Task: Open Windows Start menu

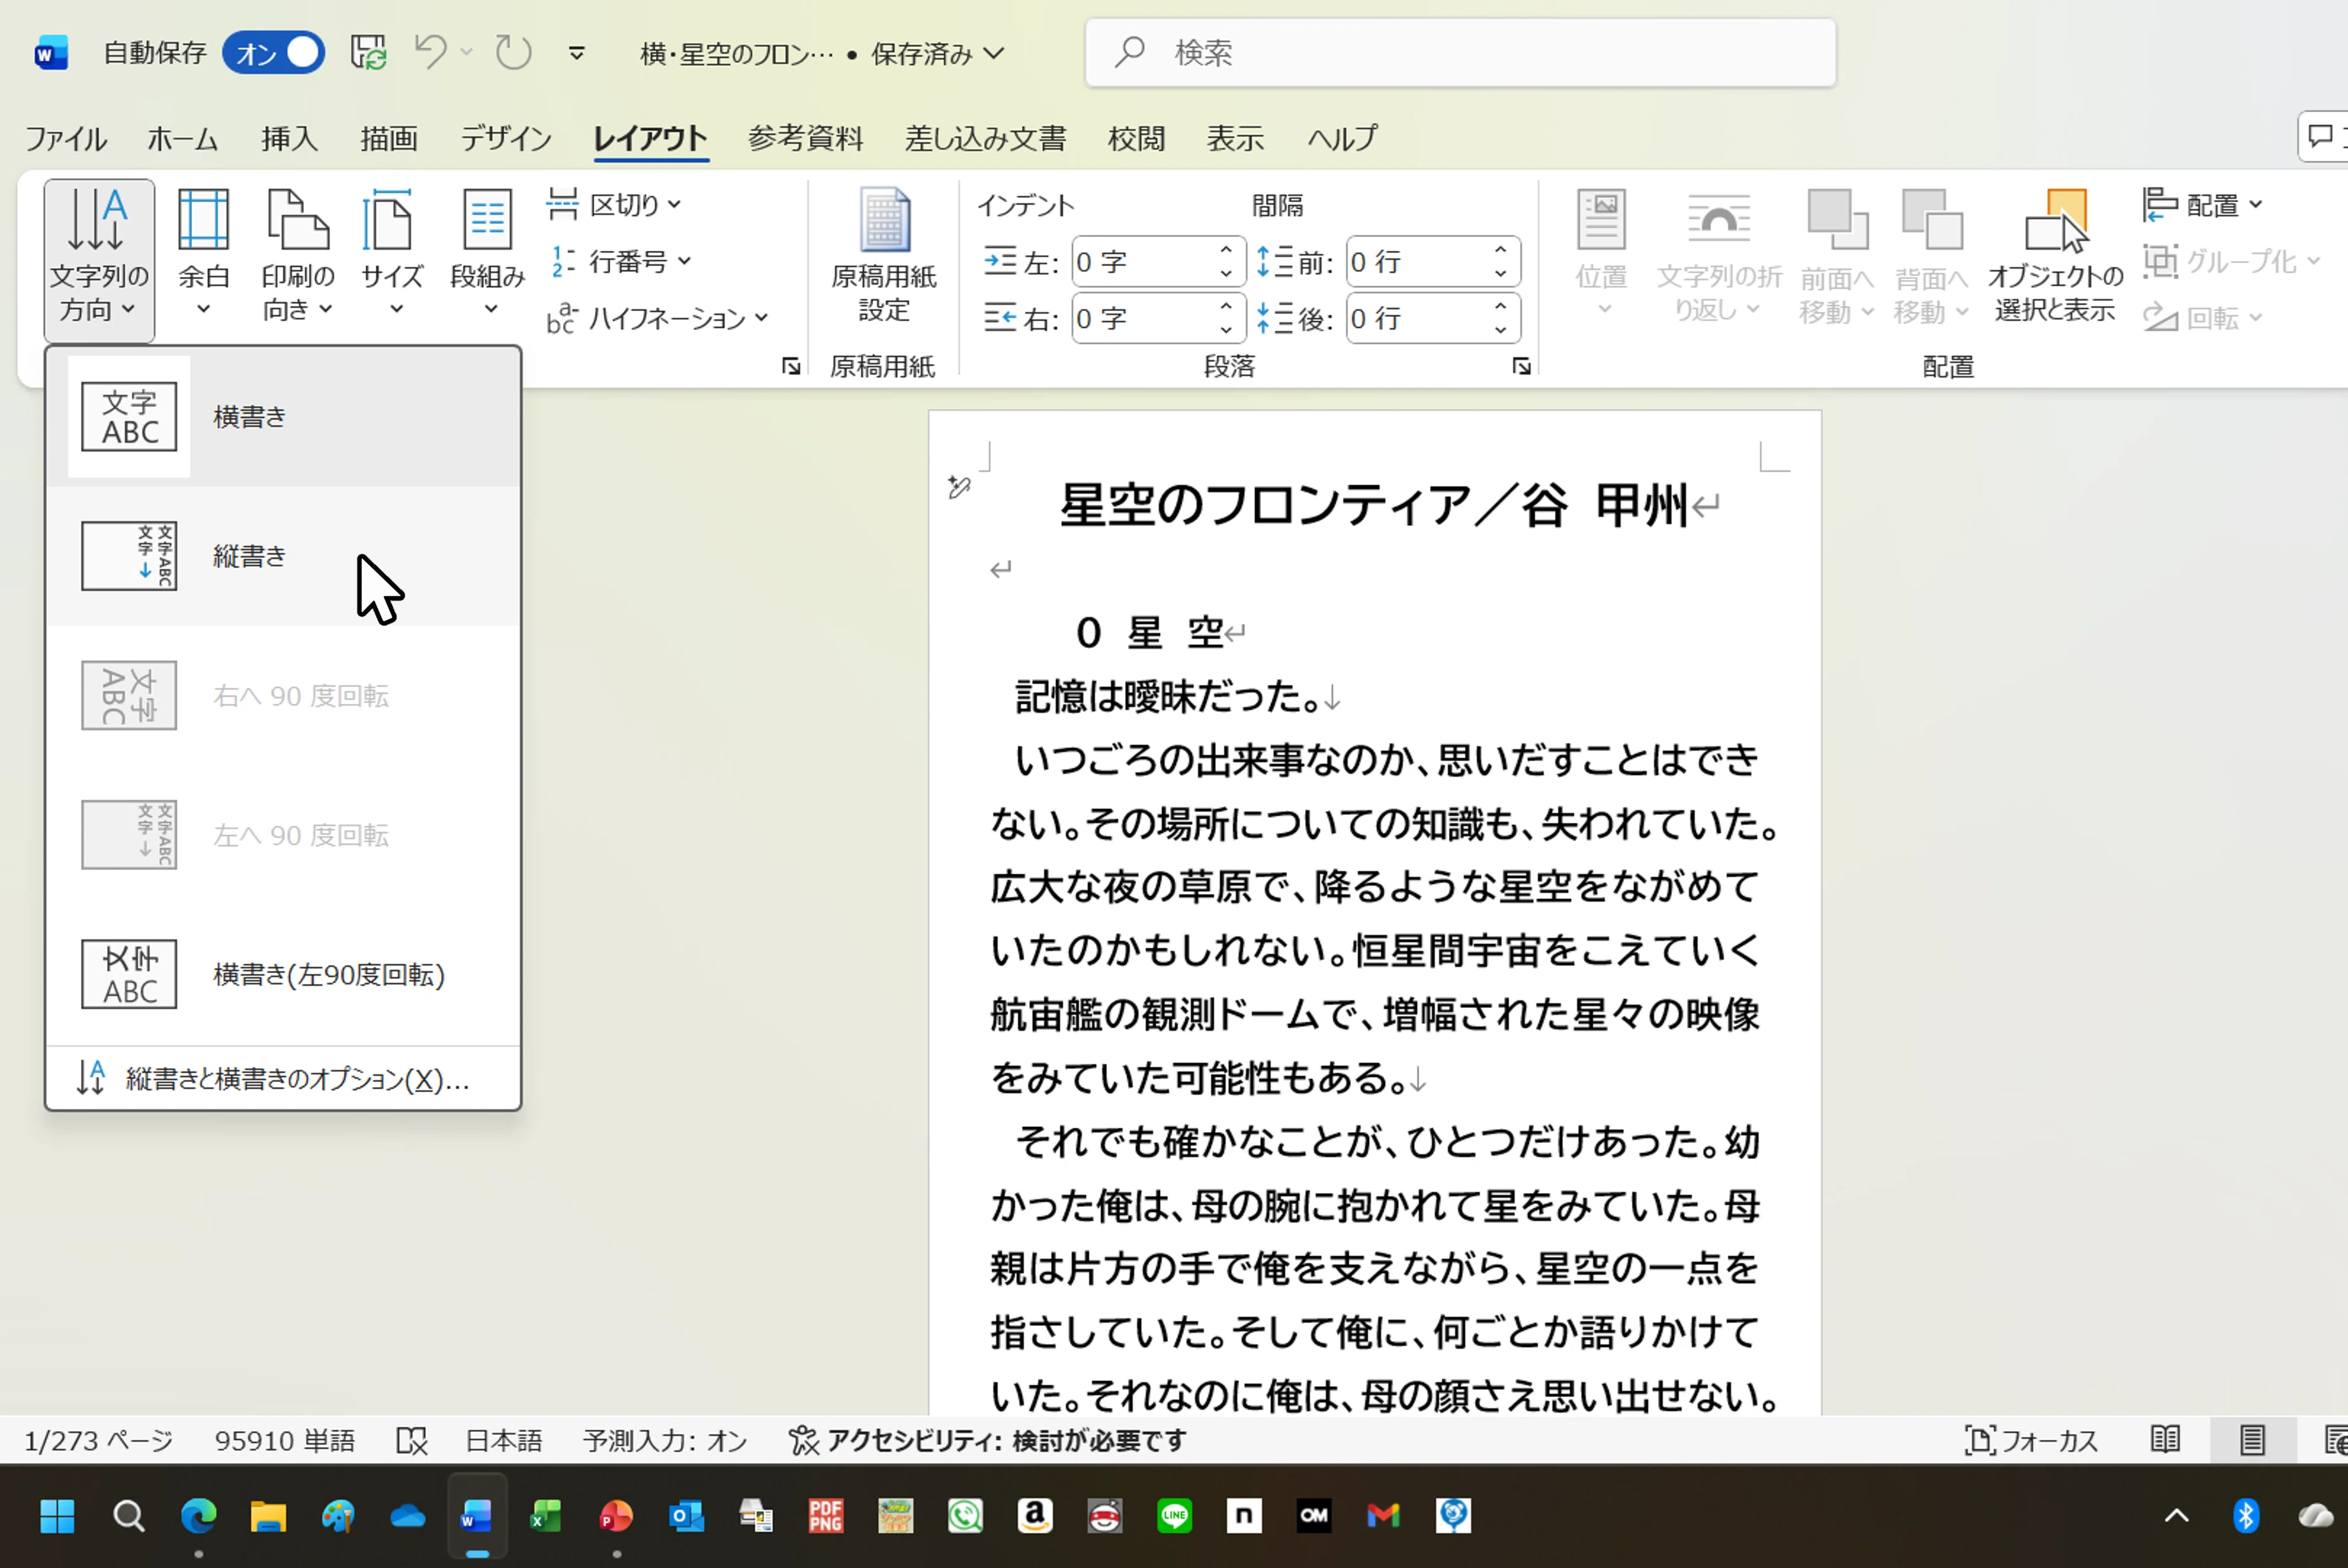Action: (57, 1516)
